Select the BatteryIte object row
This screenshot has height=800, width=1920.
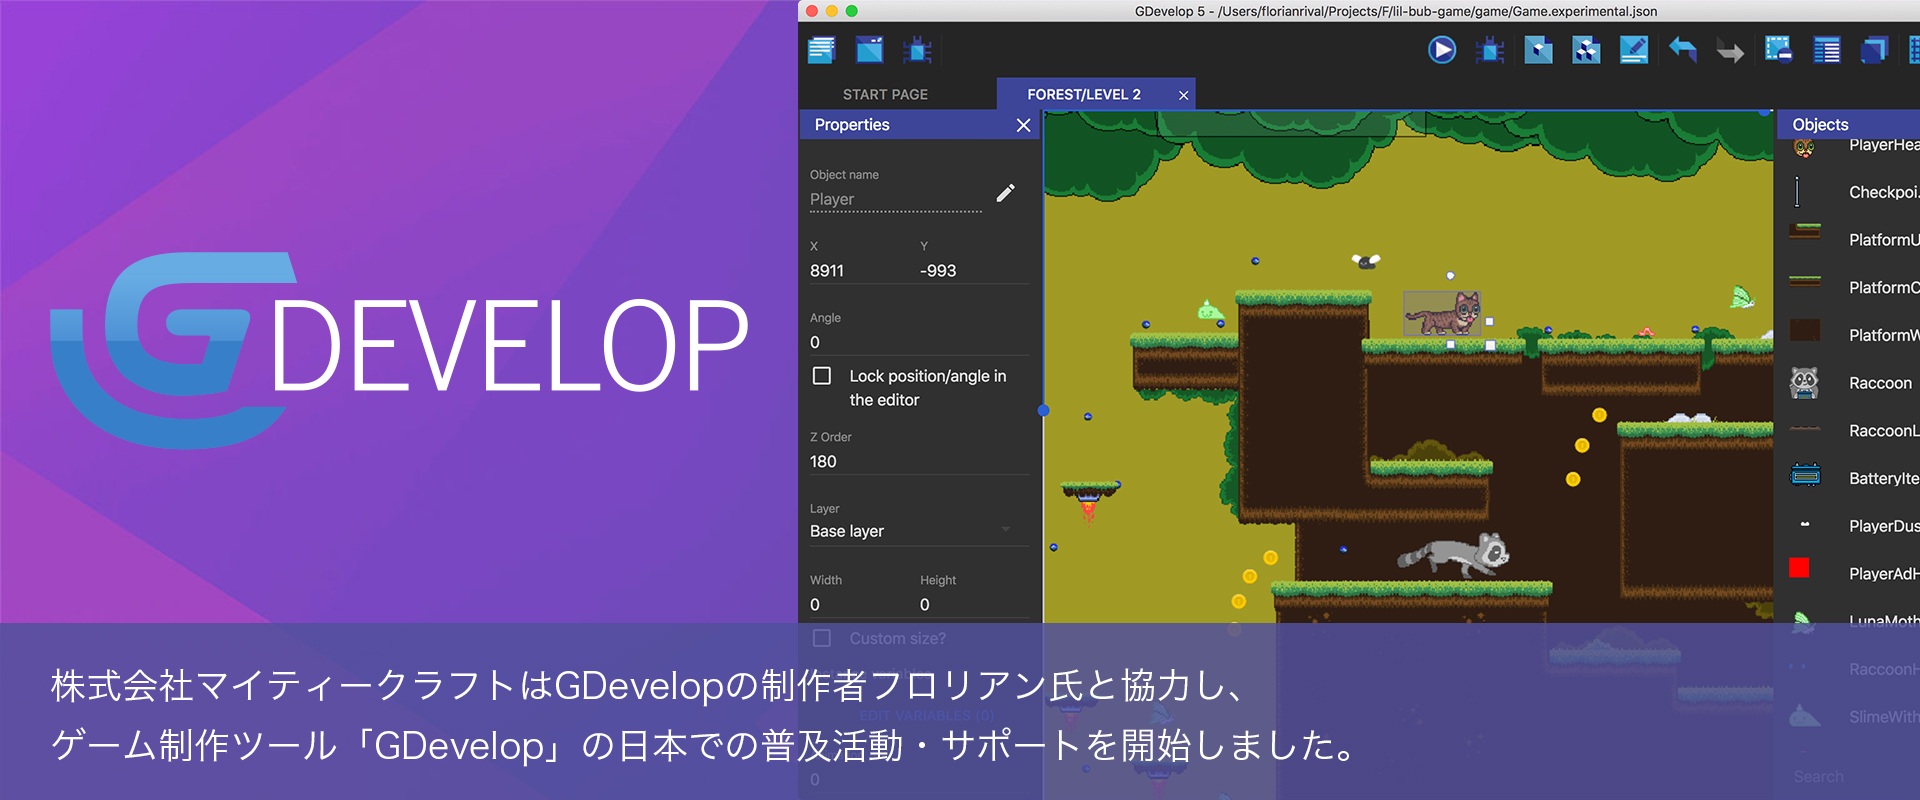coord(1849,478)
